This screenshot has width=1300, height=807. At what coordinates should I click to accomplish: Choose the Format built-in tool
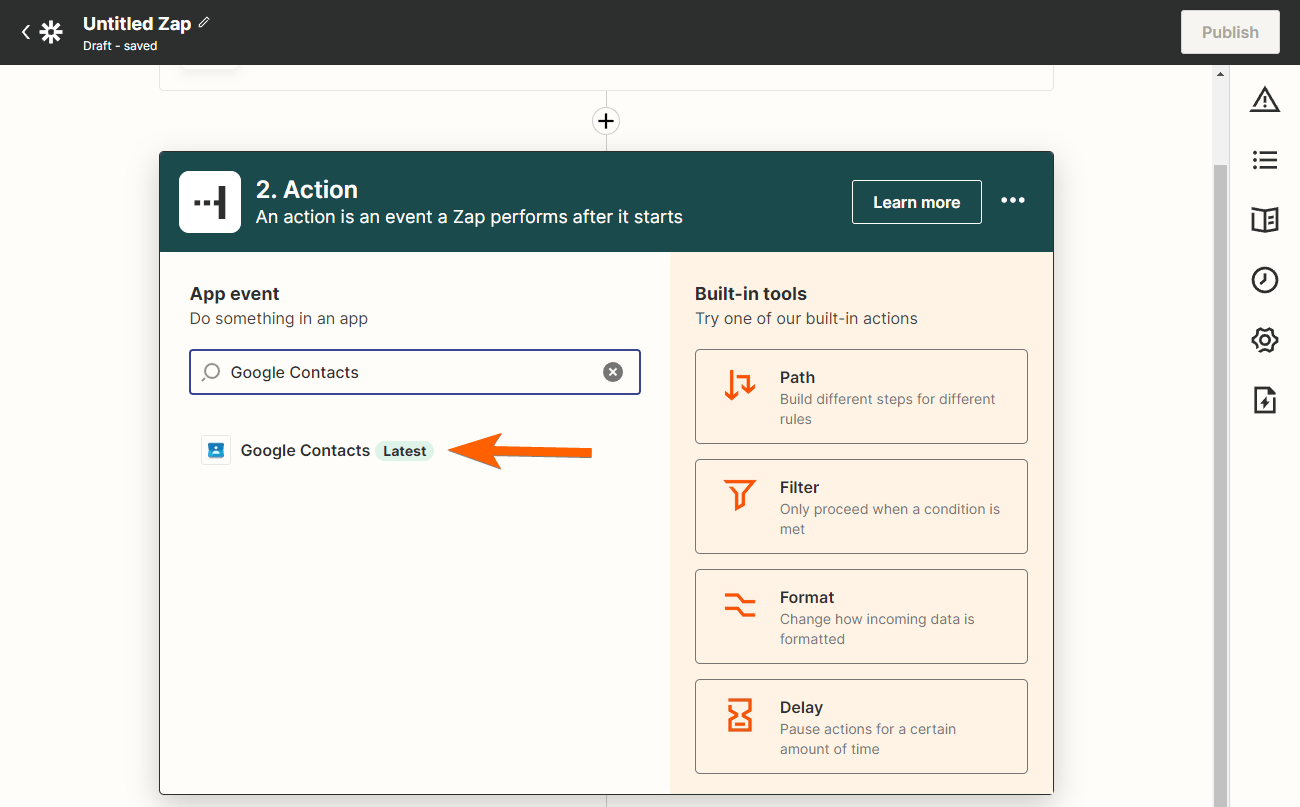point(861,616)
